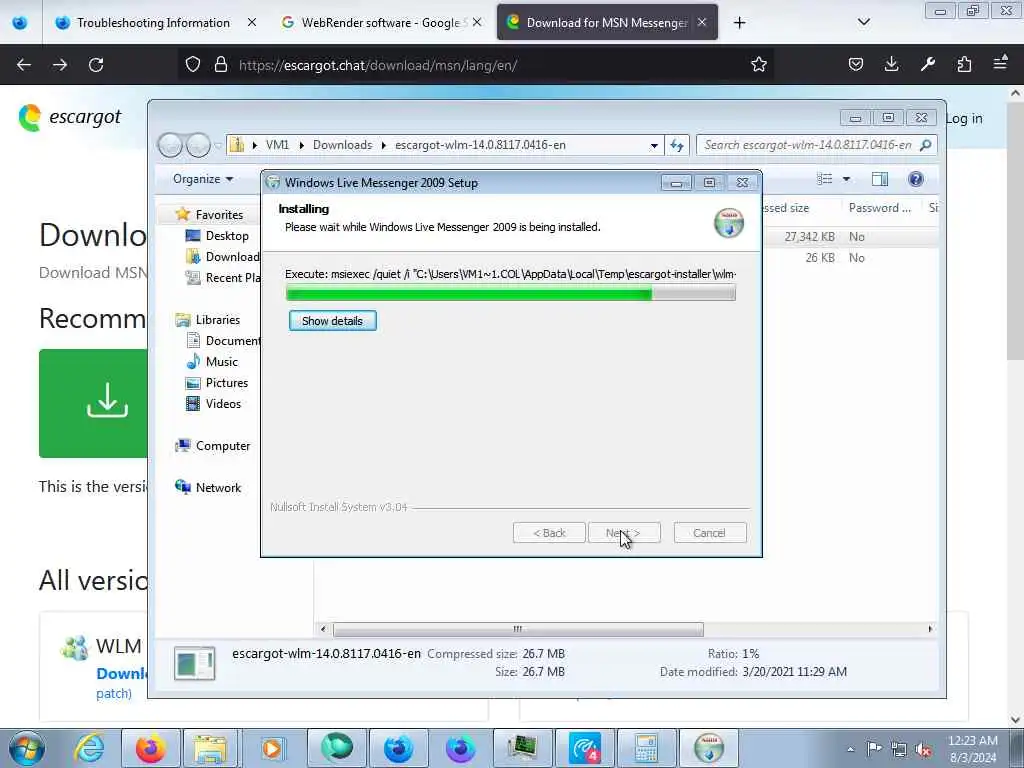Open Explorer Help question mark icon
1024x768 pixels.
(x=916, y=179)
